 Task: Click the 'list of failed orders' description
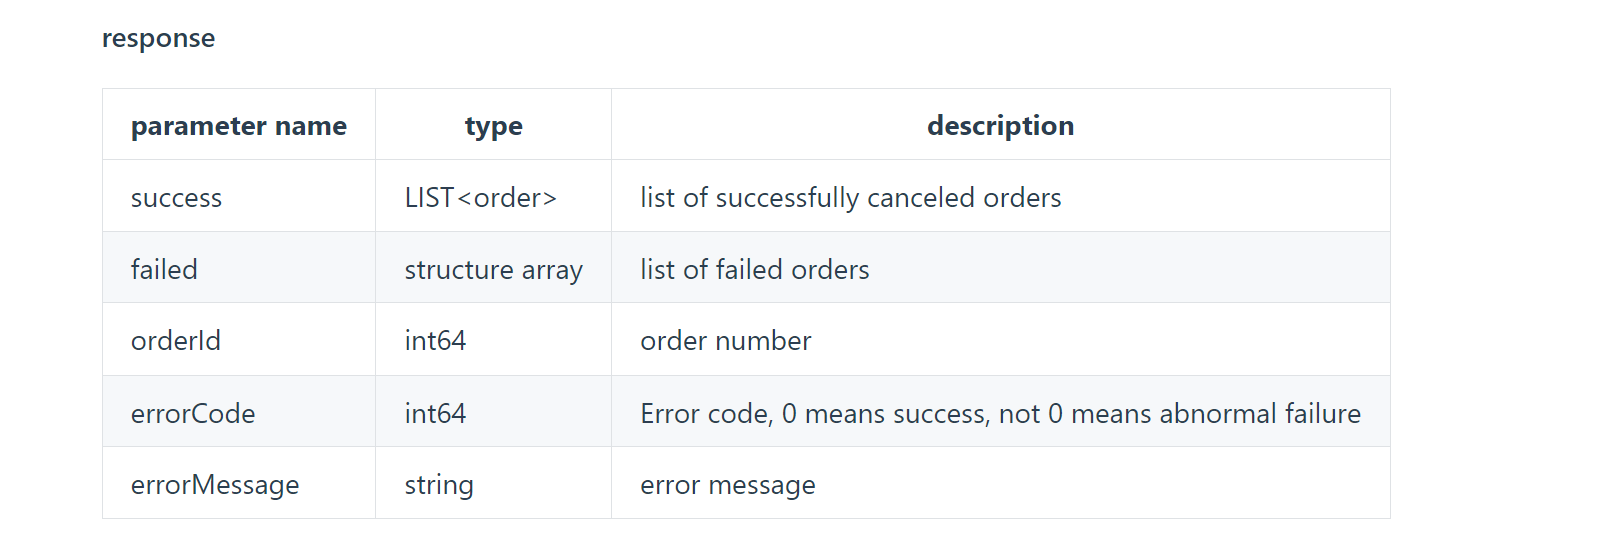coord(755,269)
